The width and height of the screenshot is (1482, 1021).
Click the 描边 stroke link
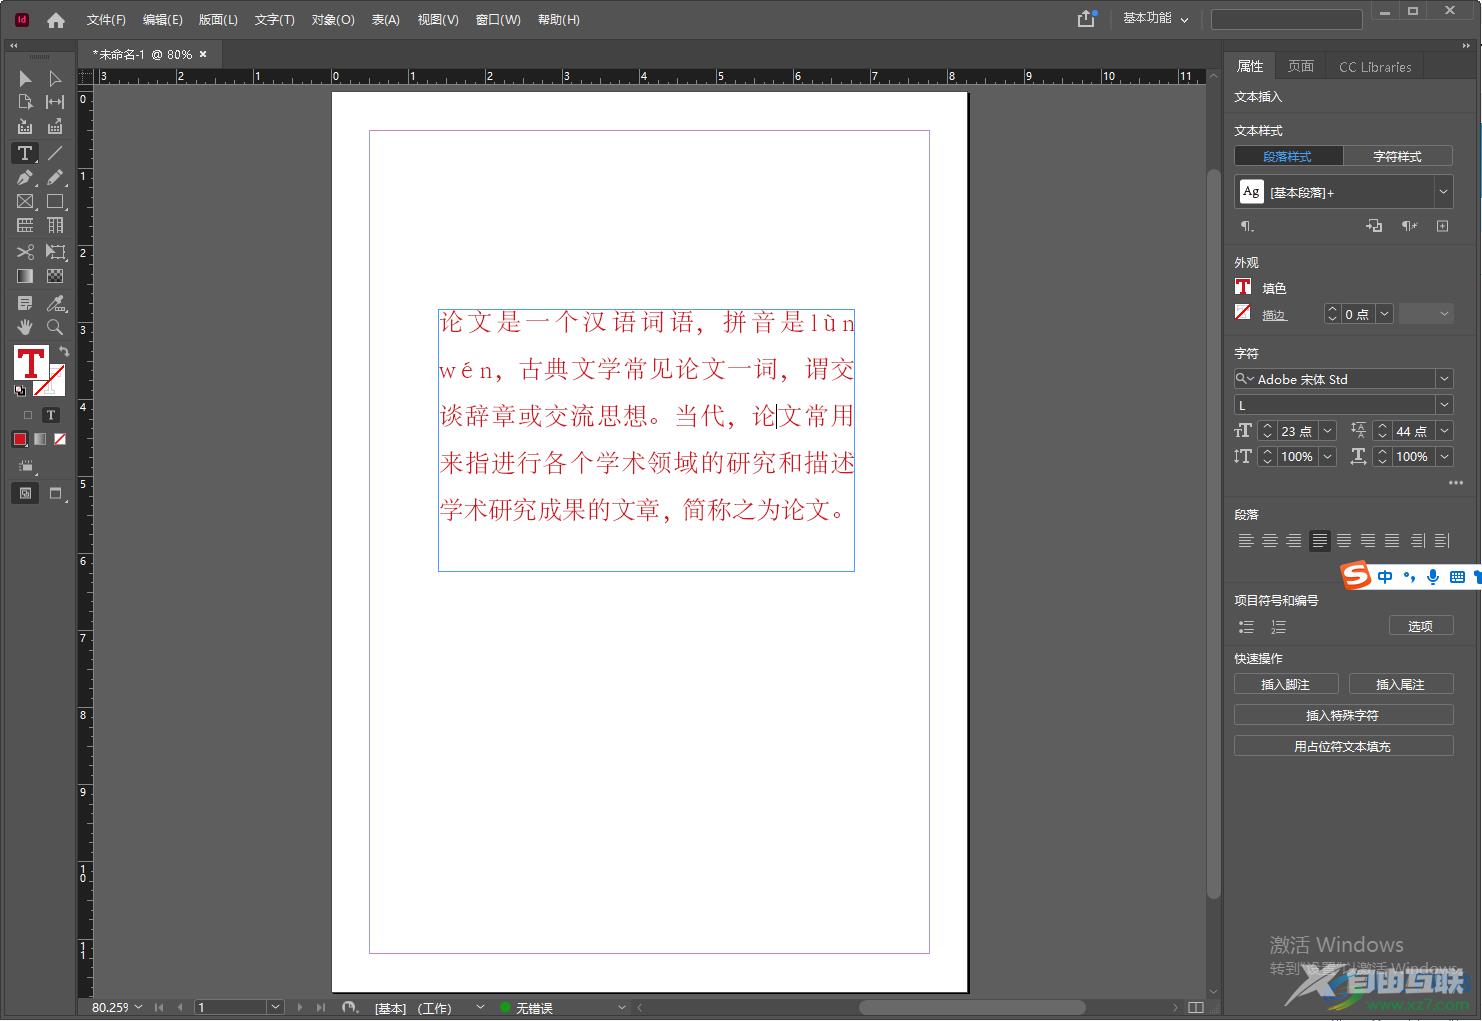point(1274,315)
